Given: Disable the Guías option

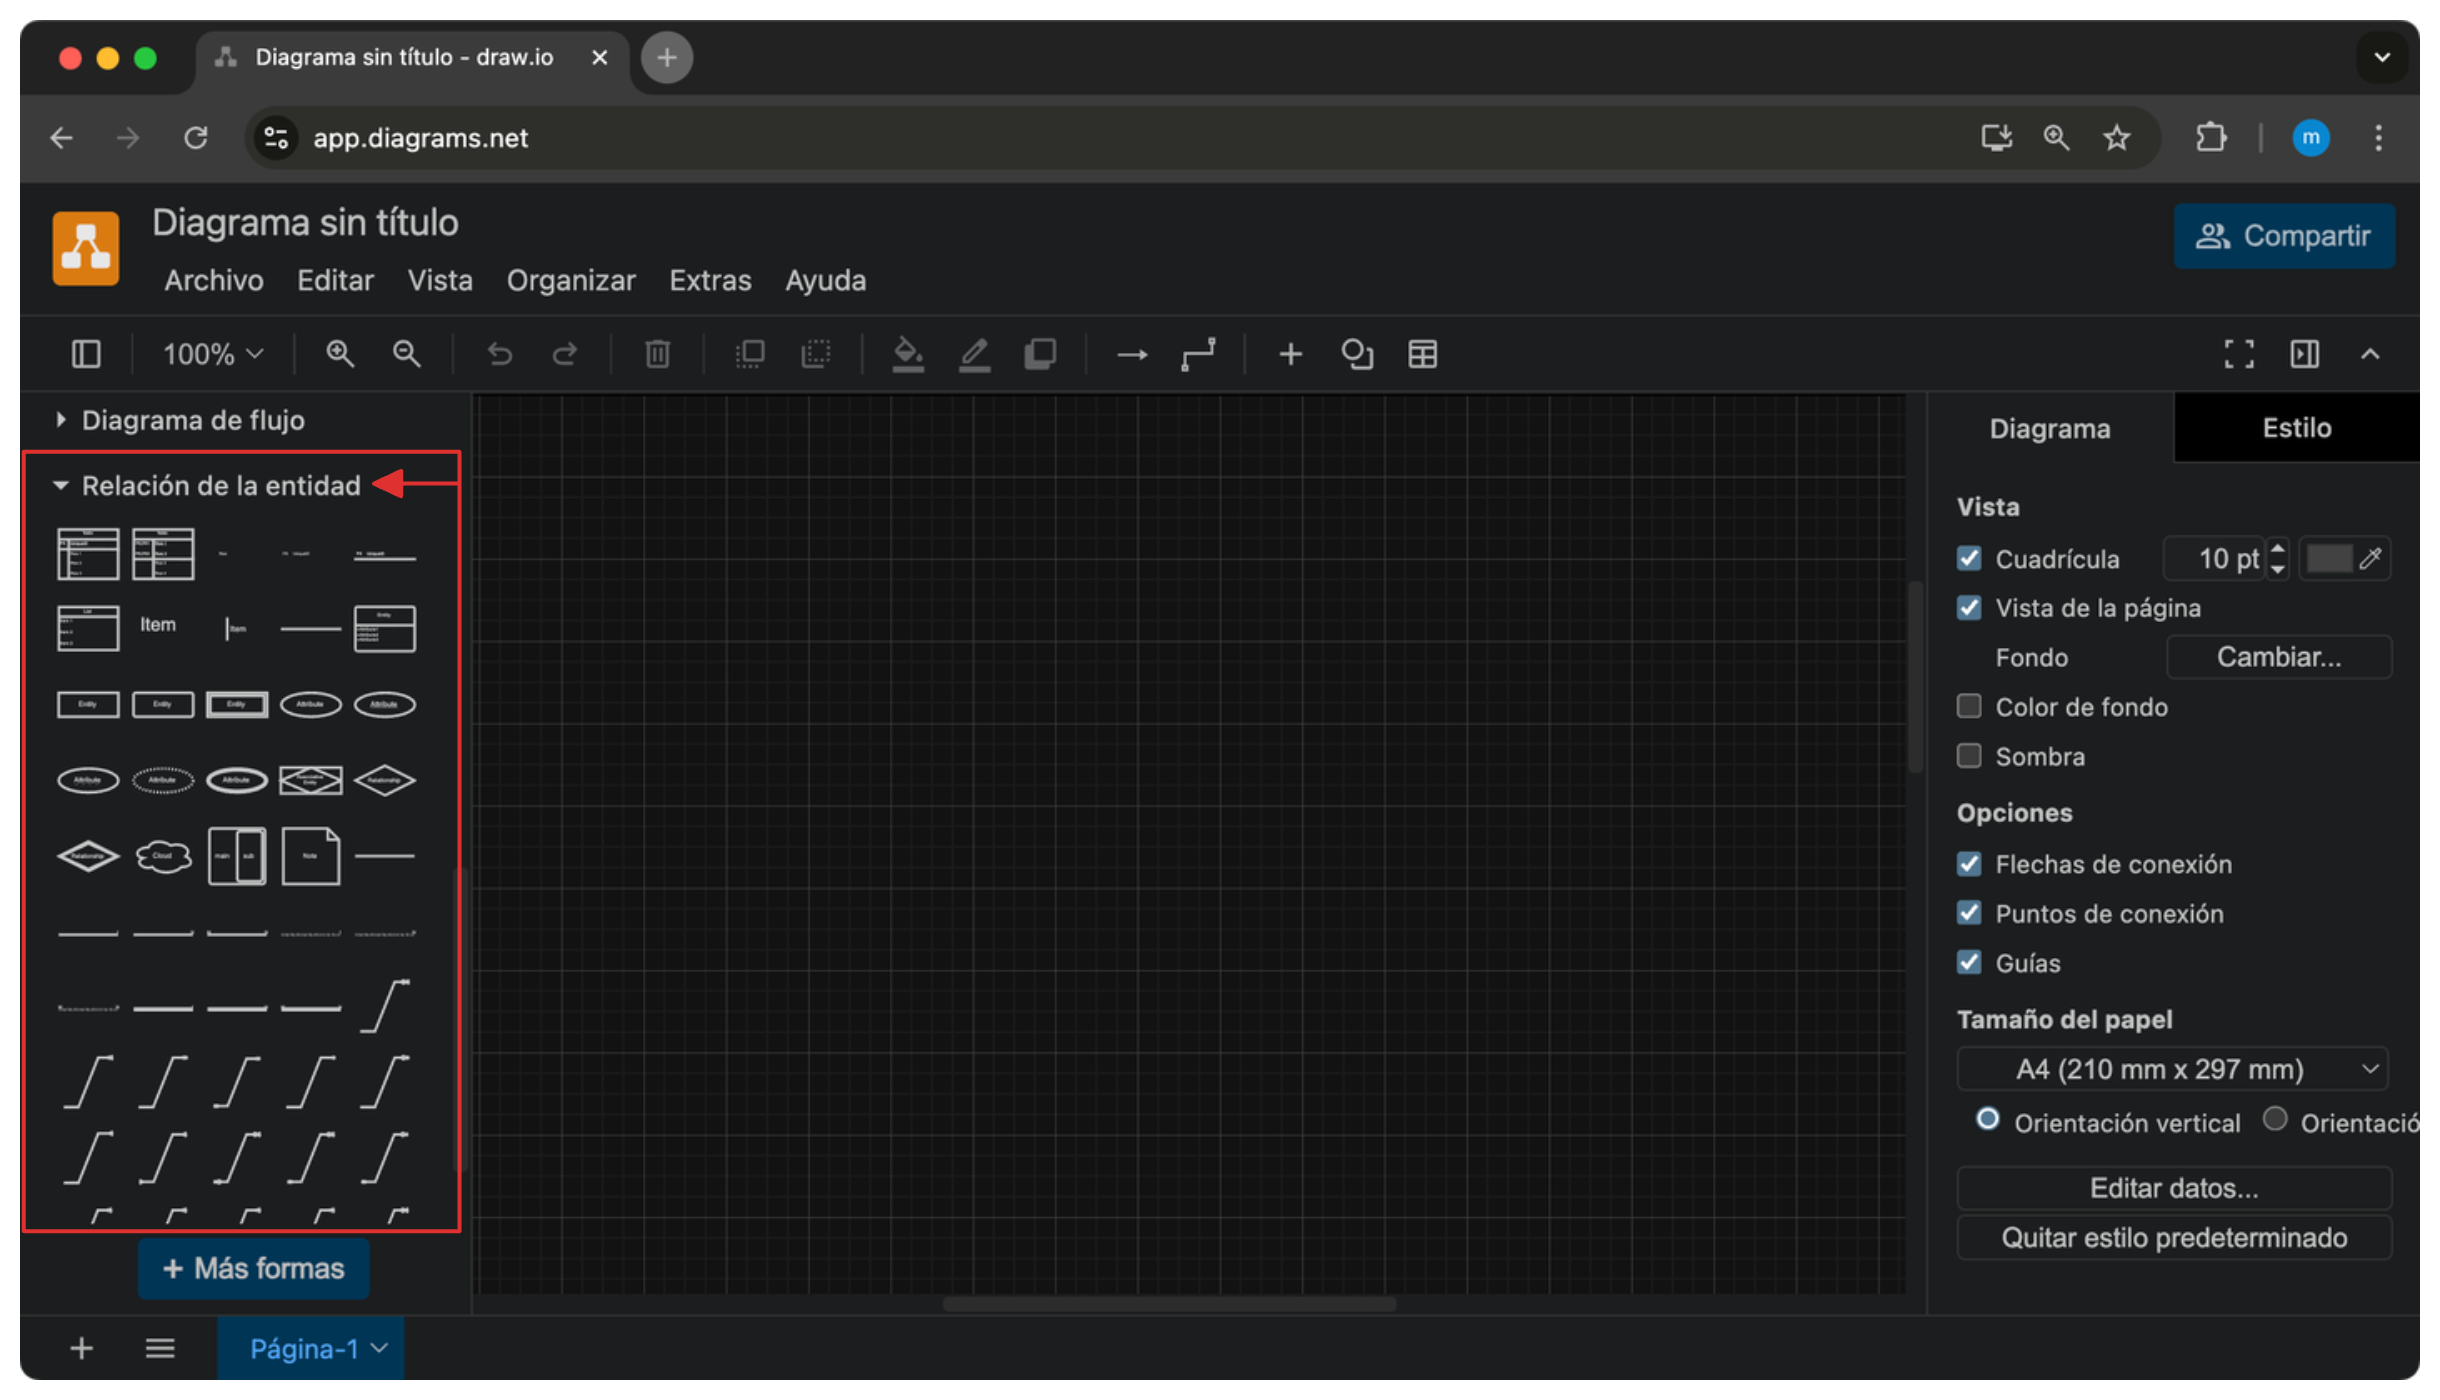Looking at the screenshot, I should (1970, 962).
